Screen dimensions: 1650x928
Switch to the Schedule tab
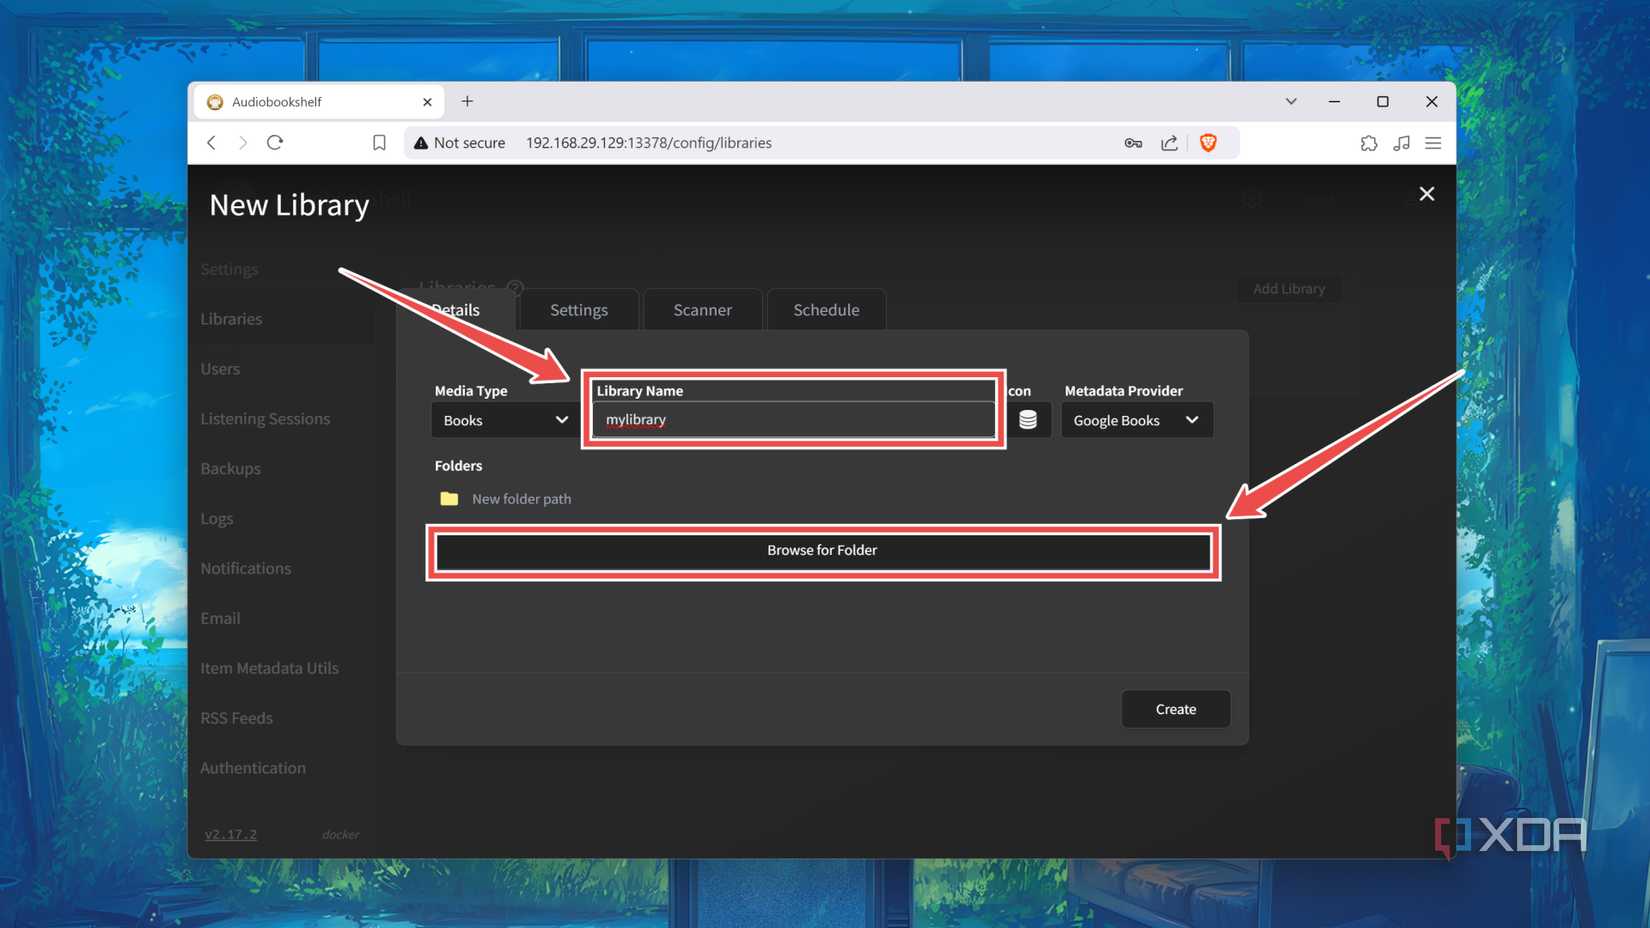click(826, 310)
